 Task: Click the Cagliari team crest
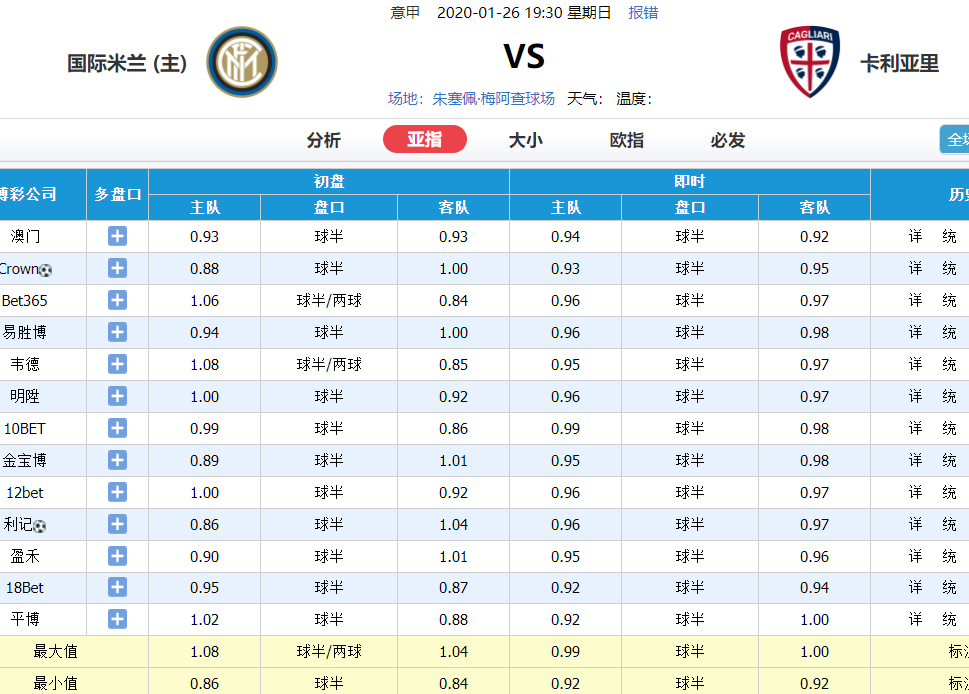coord(810,62)
